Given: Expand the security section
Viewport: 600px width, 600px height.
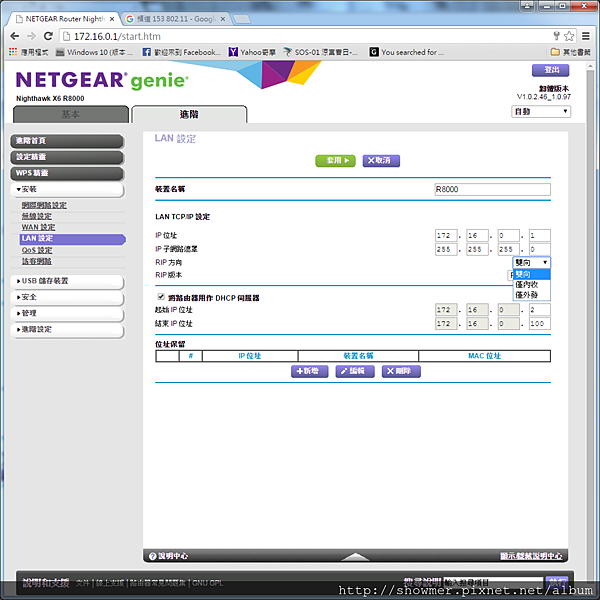Looking at the screenshot, I should (x=67, y=297).
